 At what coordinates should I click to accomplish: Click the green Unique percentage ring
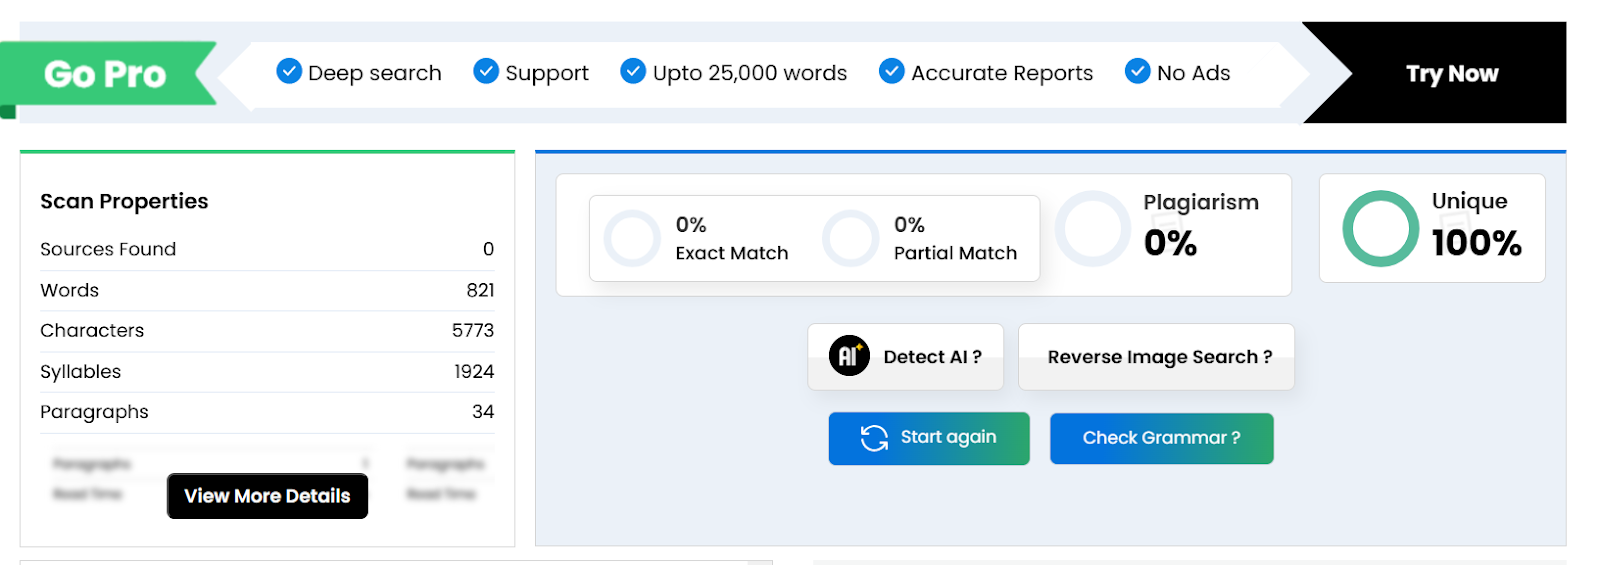[1380, 229]
